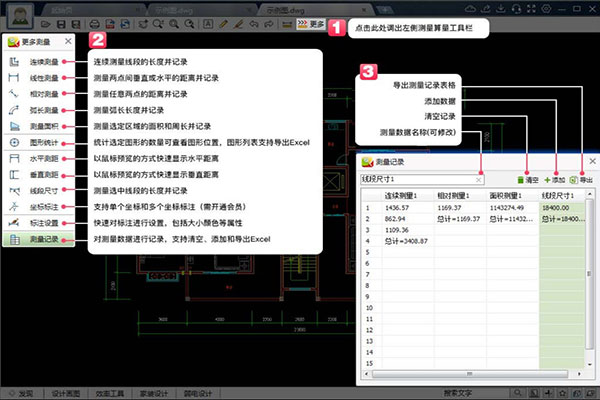The image size is (600, 400).
Task: Select 垂直测距 vertical distance tool
Action: coord(38,175)
